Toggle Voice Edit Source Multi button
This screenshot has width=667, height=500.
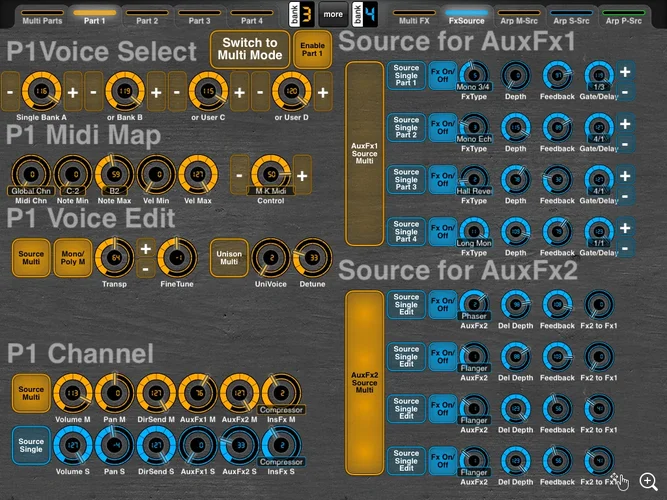coord(31,258)
